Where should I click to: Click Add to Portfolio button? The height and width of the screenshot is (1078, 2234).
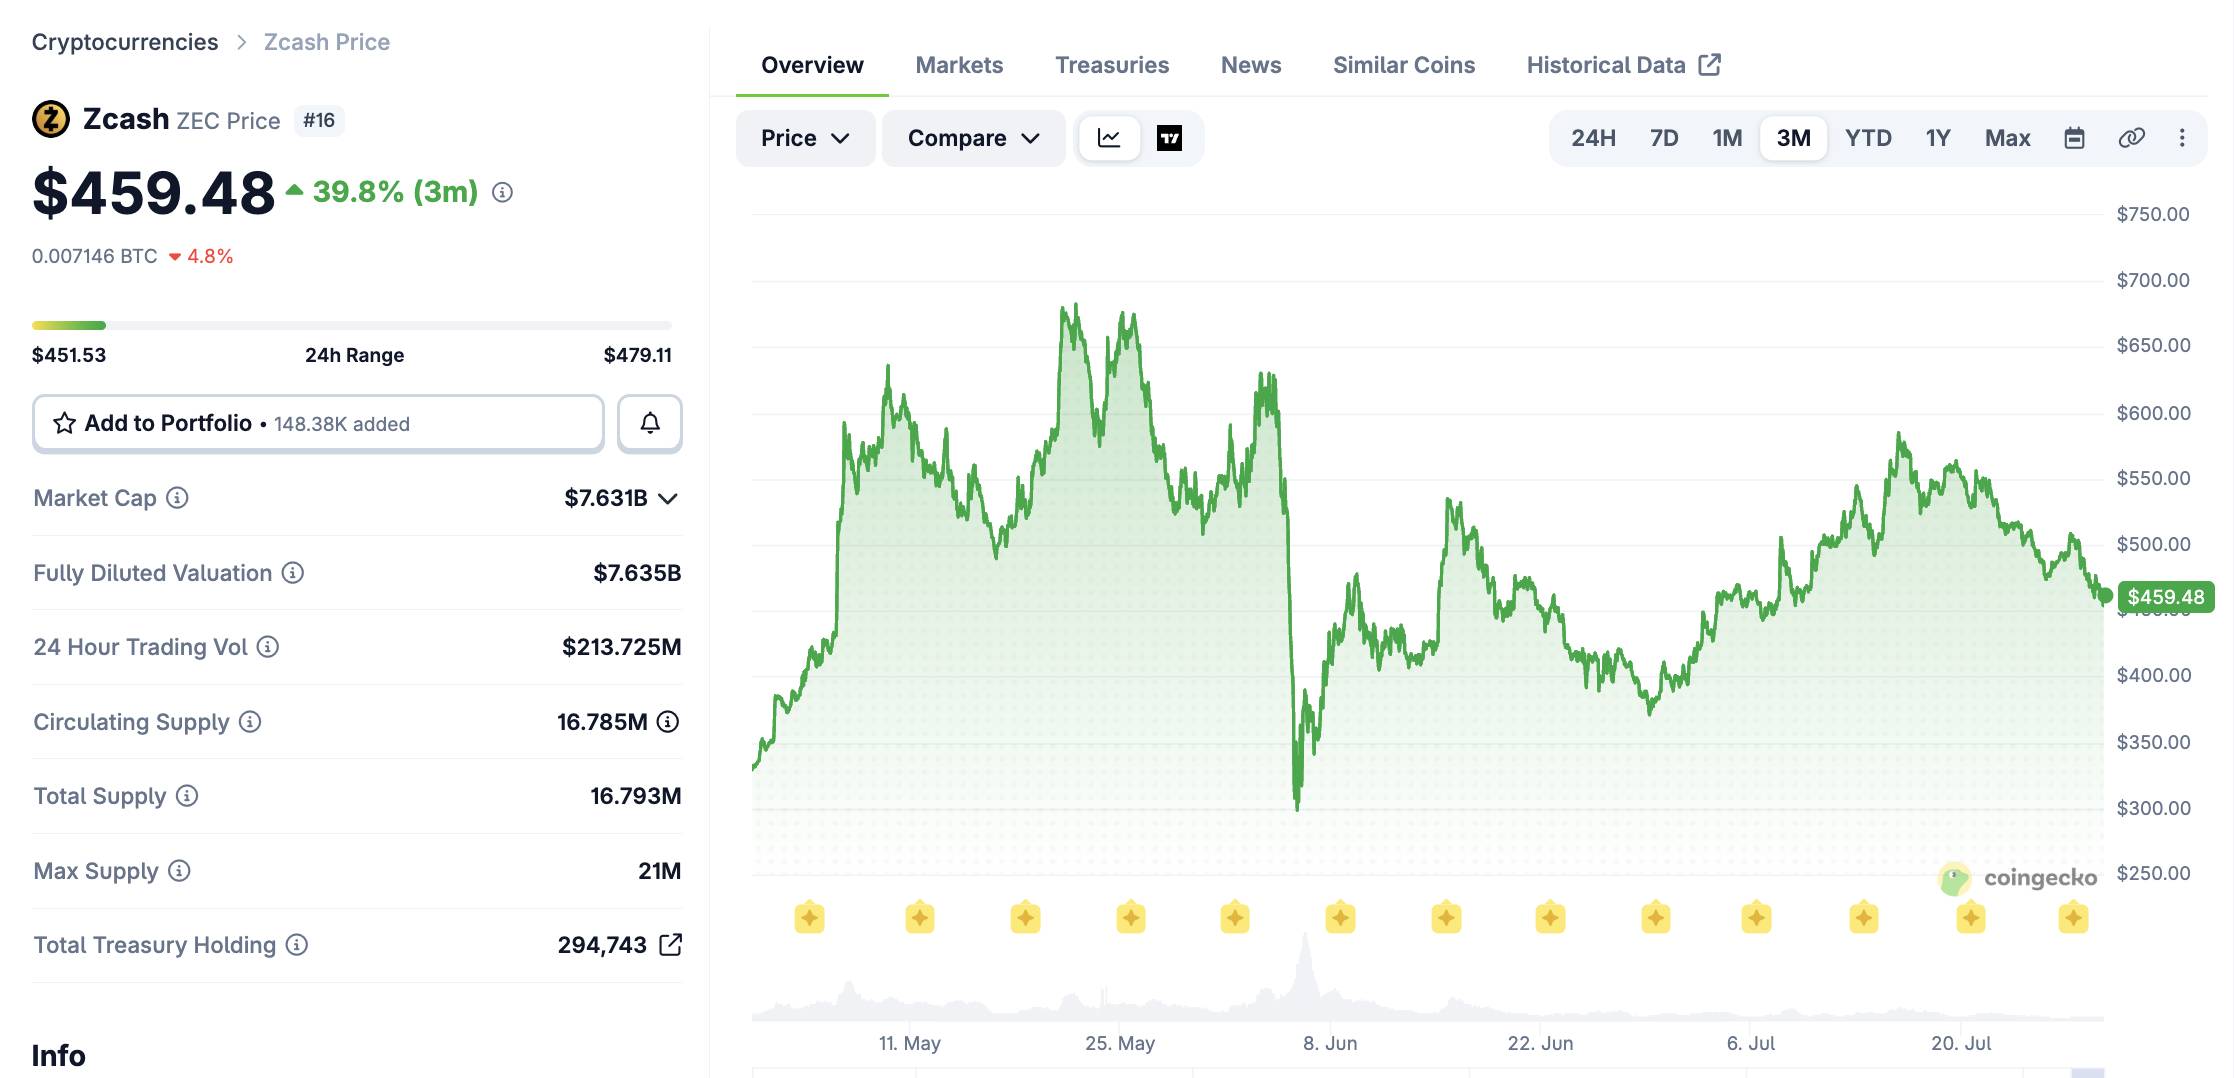point(318,423)
